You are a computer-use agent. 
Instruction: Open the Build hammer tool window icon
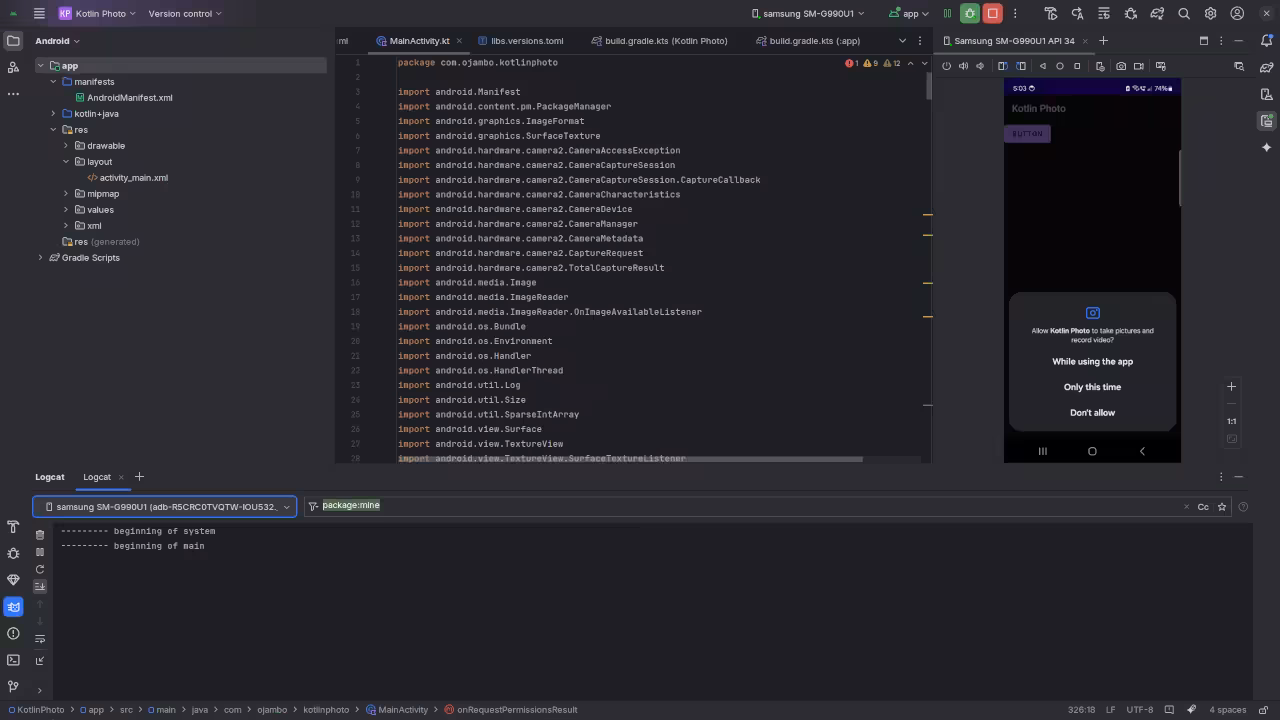pos(13,527)
